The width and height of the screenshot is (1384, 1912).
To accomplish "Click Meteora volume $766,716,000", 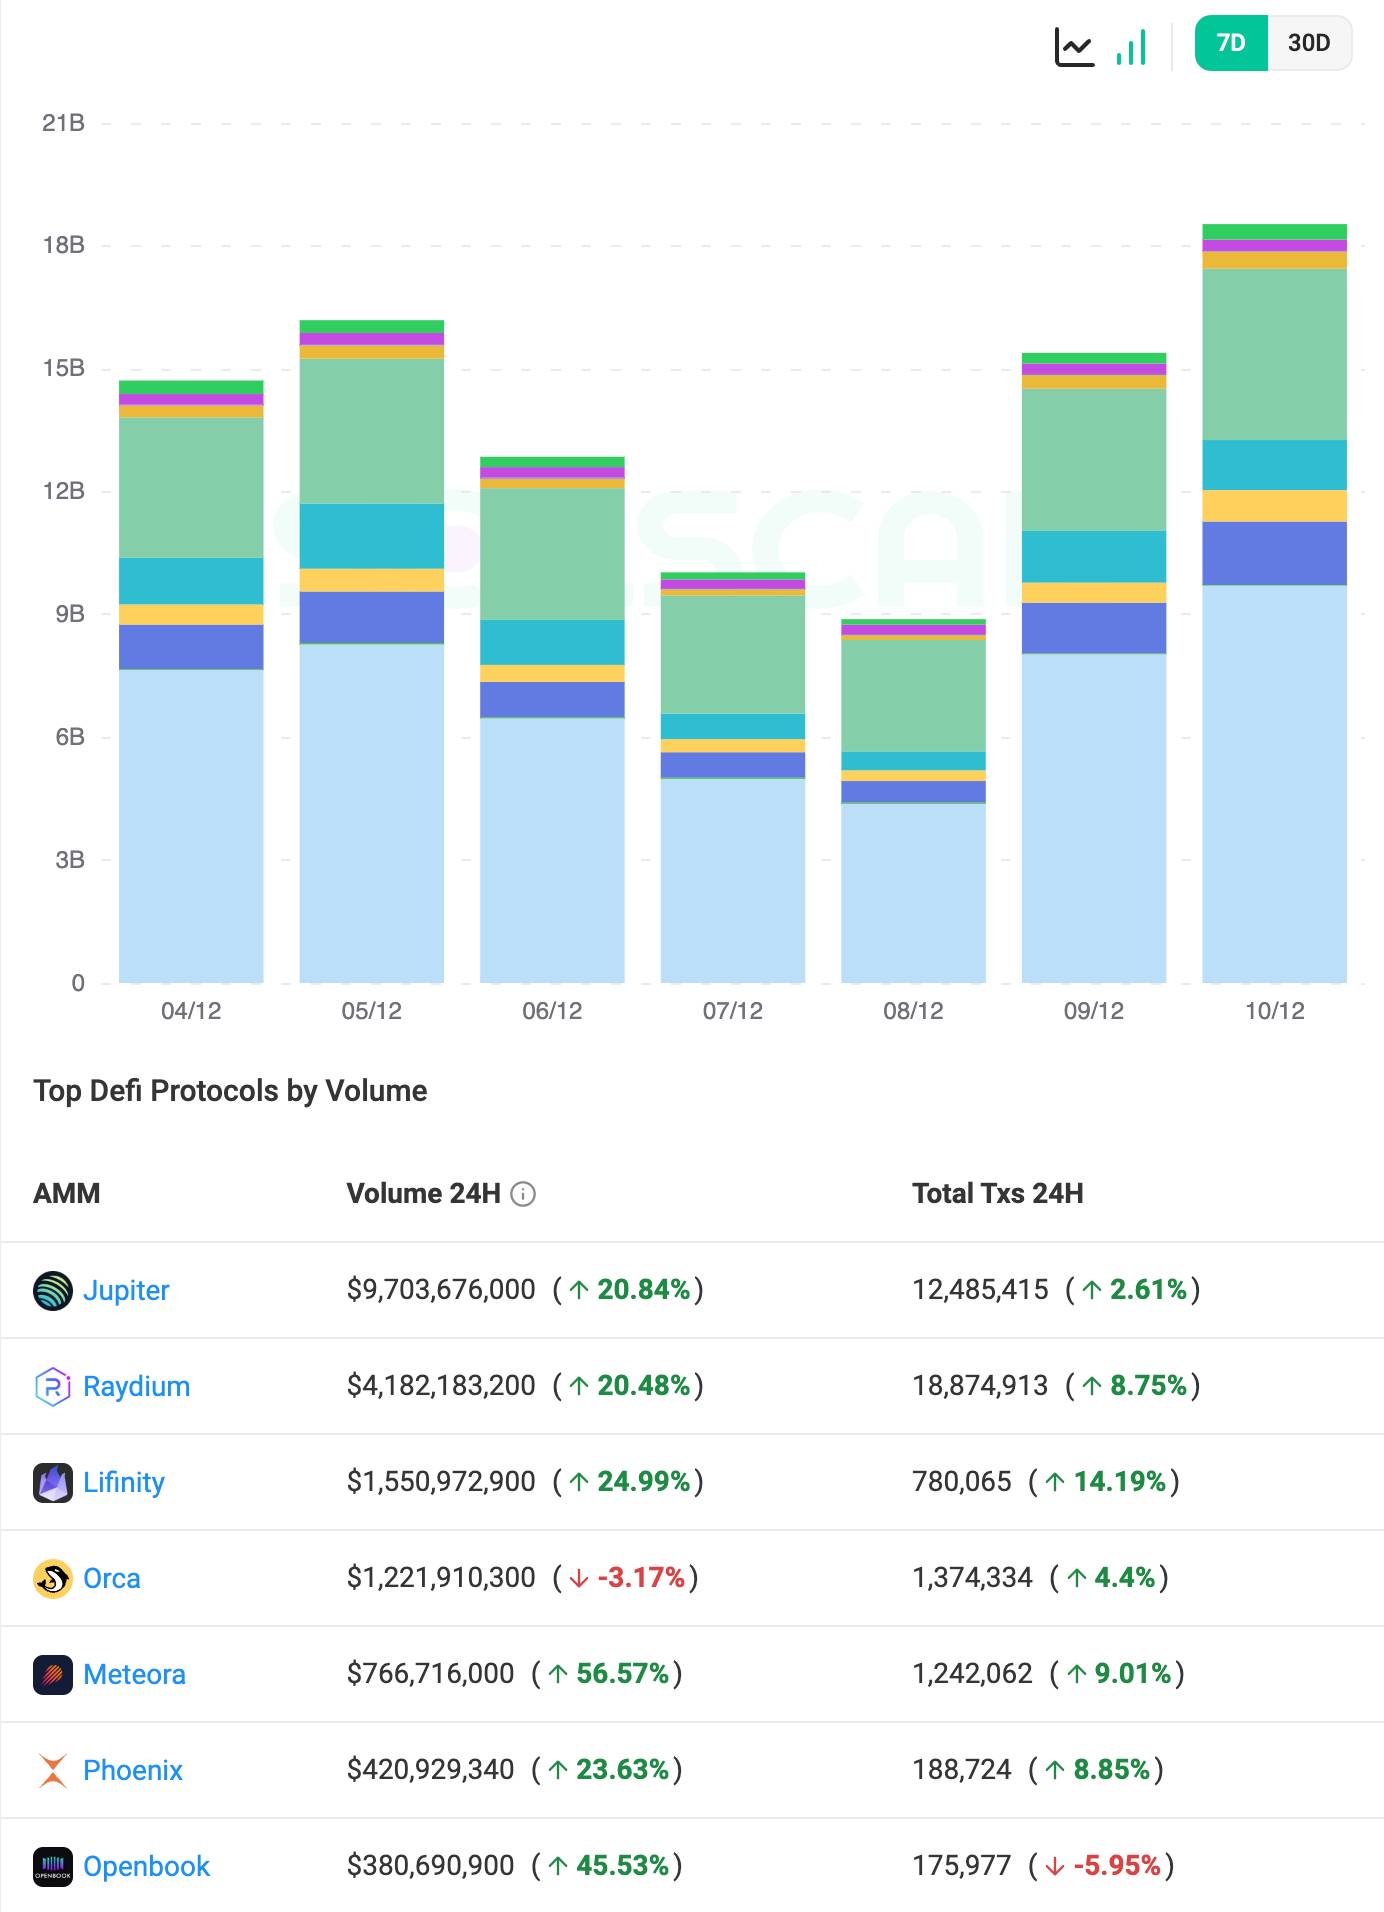I will pos(430,1674).
